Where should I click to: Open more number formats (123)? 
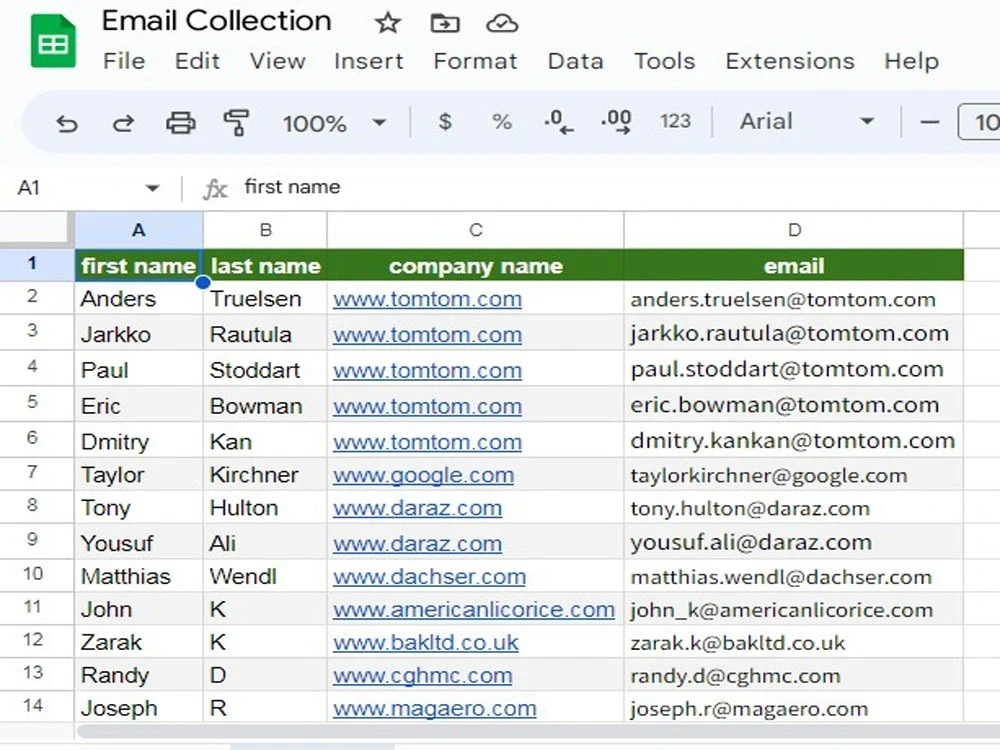click(675, 121)
